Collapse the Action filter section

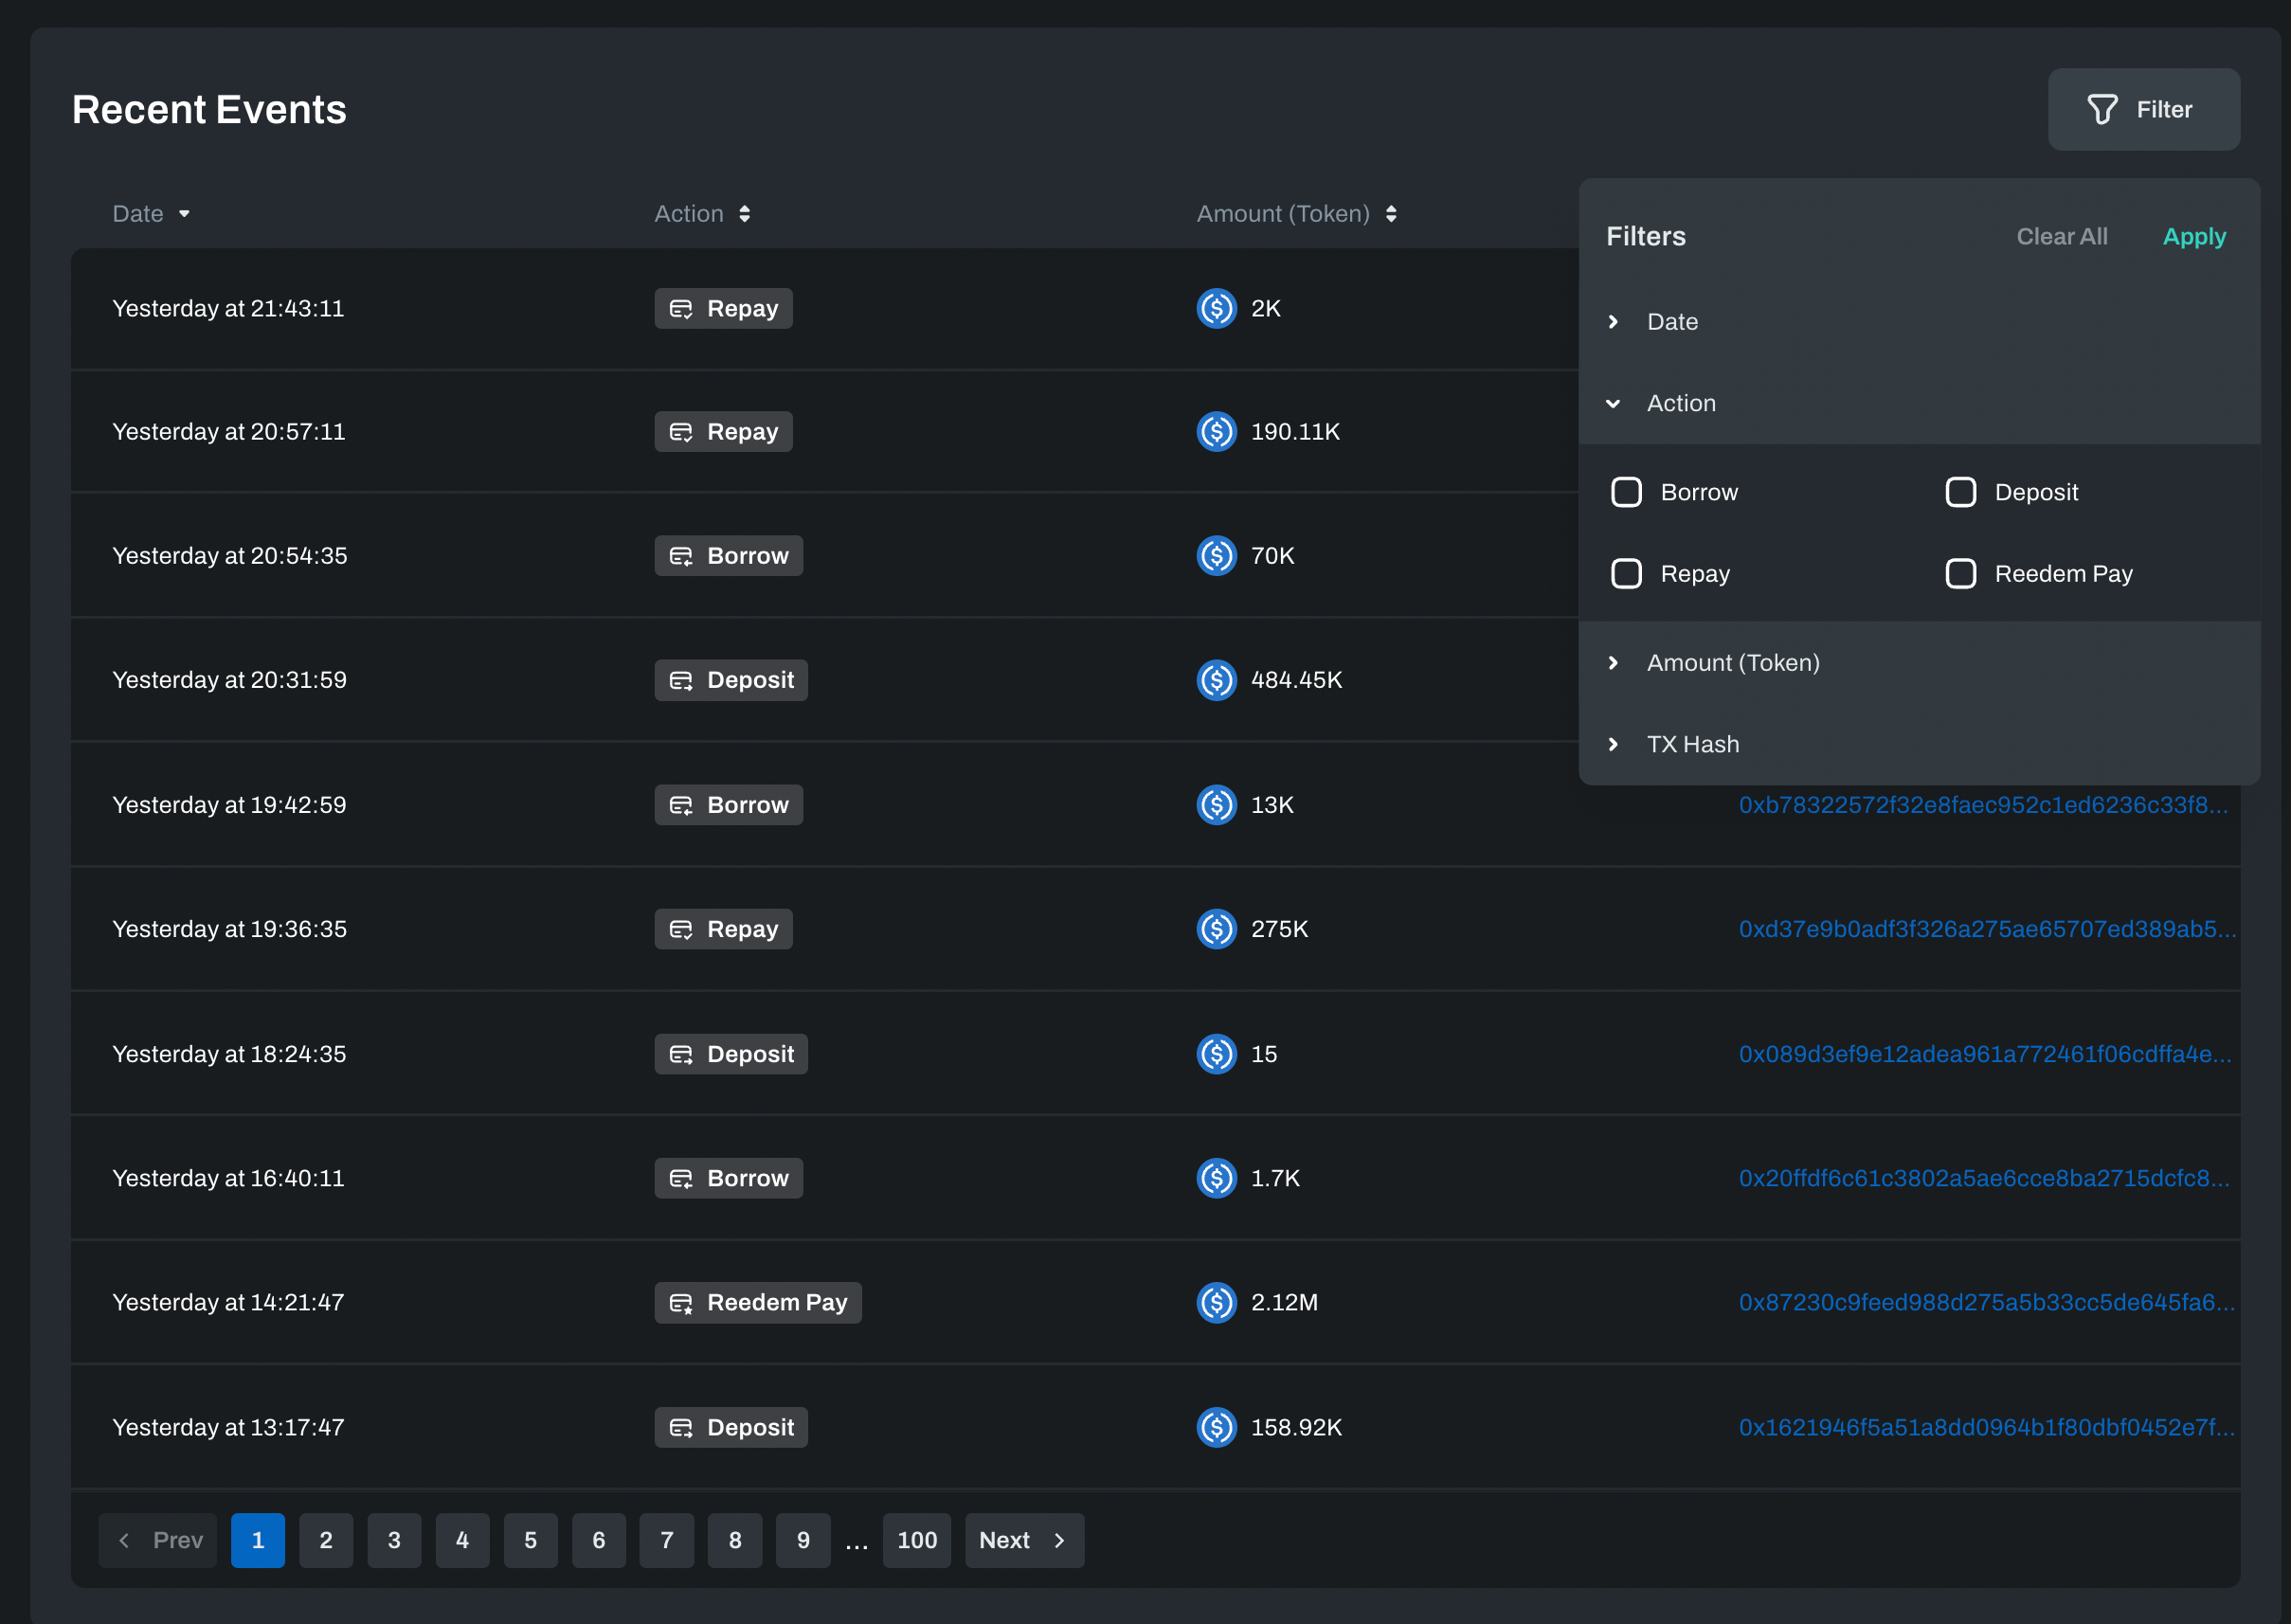(1613, 403)
